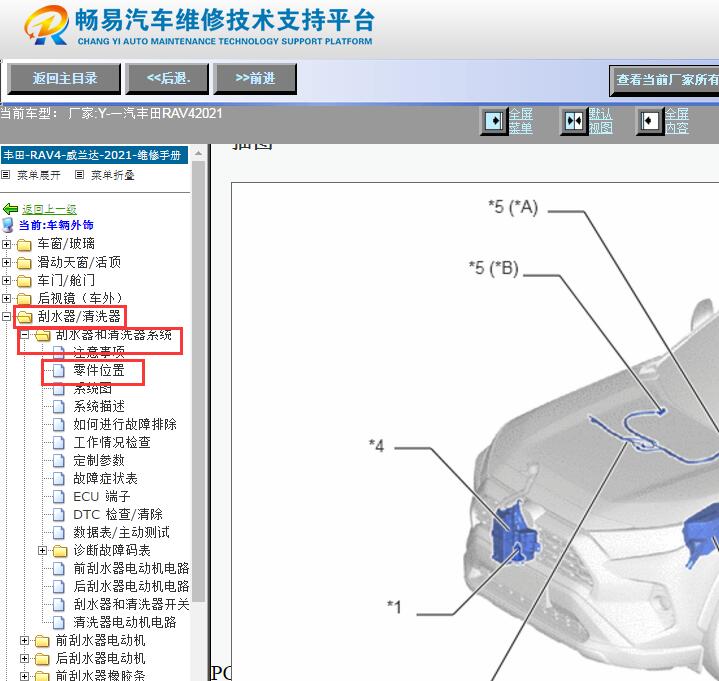Expand the 前刮水器电动机 folder node
This screenshot has height=681, width=719.
click(x=25, y=641)
